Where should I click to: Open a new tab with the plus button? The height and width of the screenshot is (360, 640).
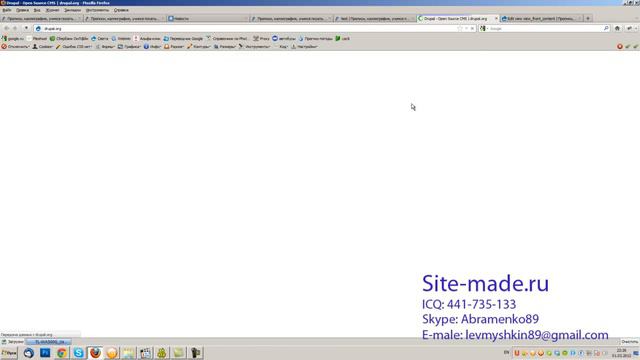[588, 18]
